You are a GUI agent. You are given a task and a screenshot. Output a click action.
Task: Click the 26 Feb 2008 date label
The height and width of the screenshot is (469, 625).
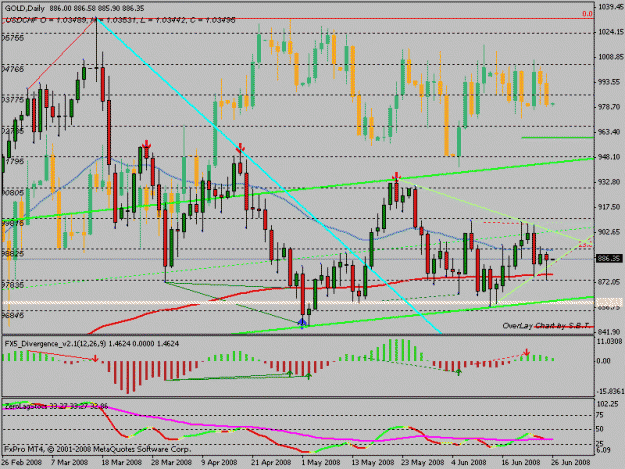pos(22,462)
